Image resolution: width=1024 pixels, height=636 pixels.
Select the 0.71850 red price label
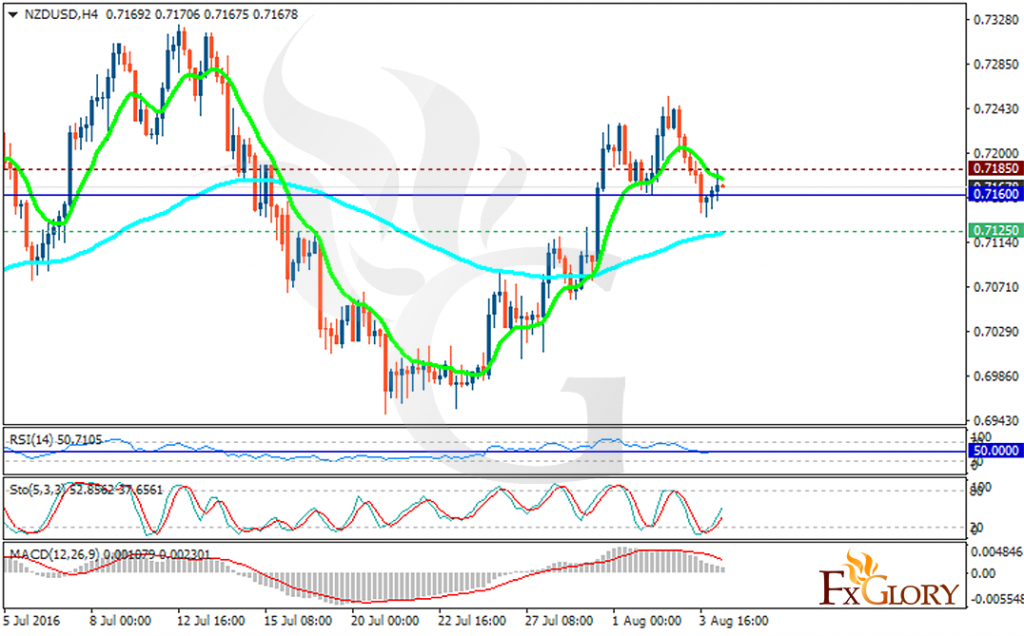[996, 168]
